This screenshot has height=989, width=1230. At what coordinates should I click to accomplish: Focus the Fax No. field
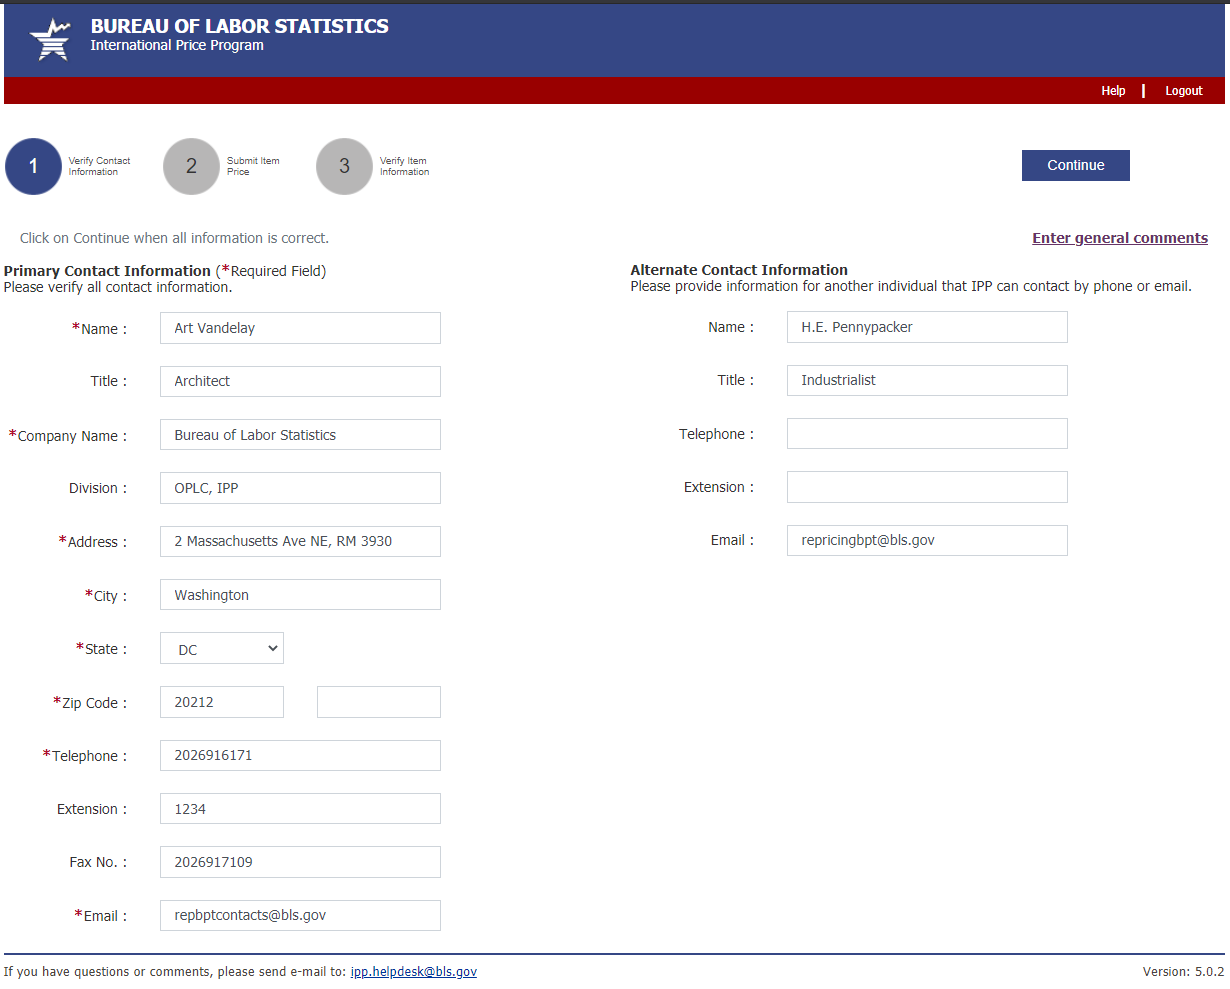[300, 862]
